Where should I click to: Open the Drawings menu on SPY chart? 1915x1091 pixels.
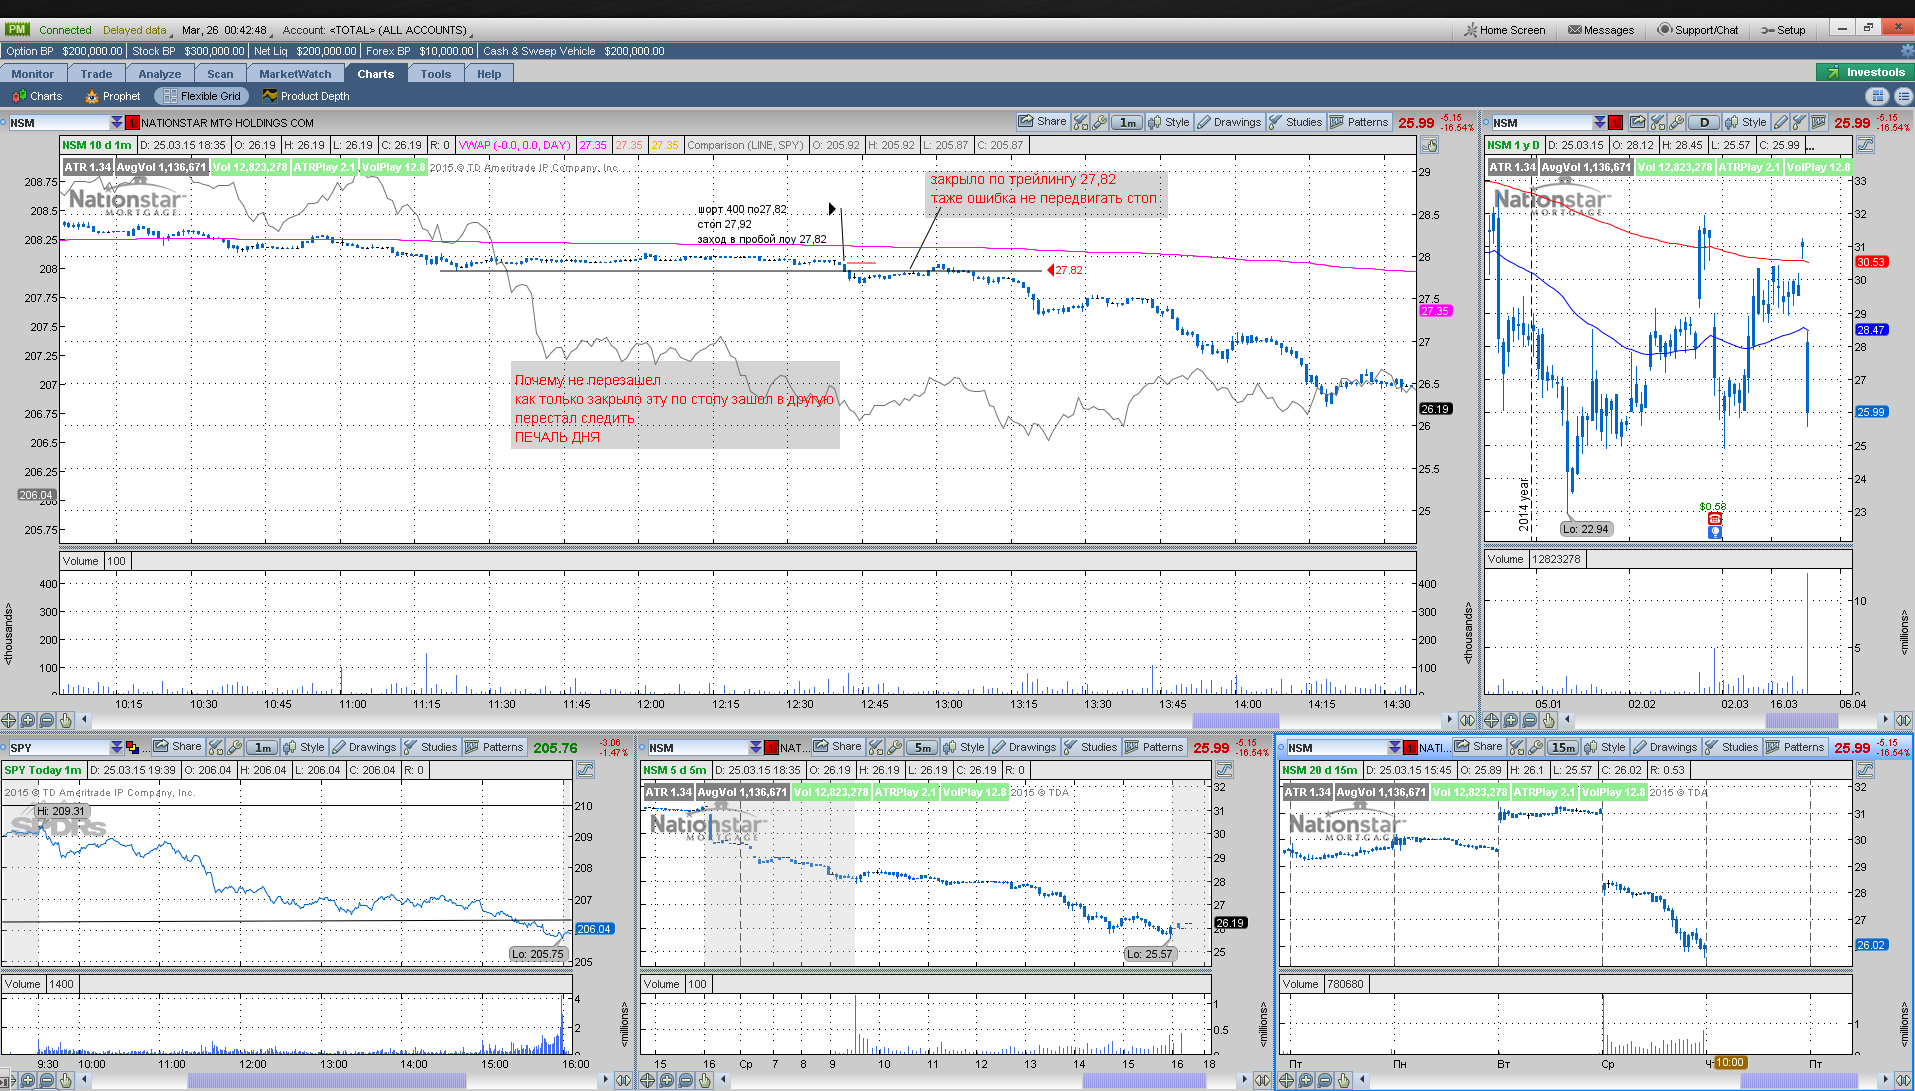364,747
